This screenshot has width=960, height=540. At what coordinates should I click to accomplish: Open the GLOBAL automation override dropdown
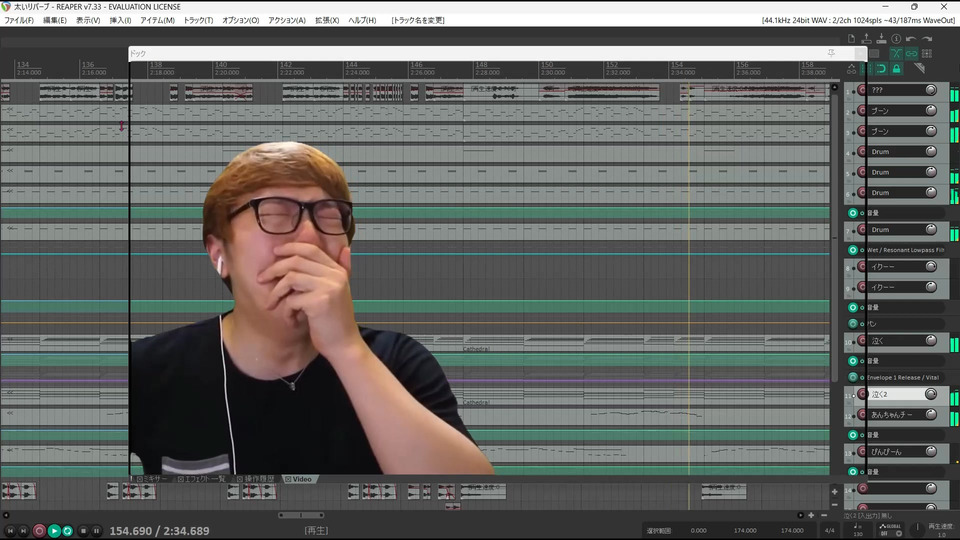click(x=891, y=530)
